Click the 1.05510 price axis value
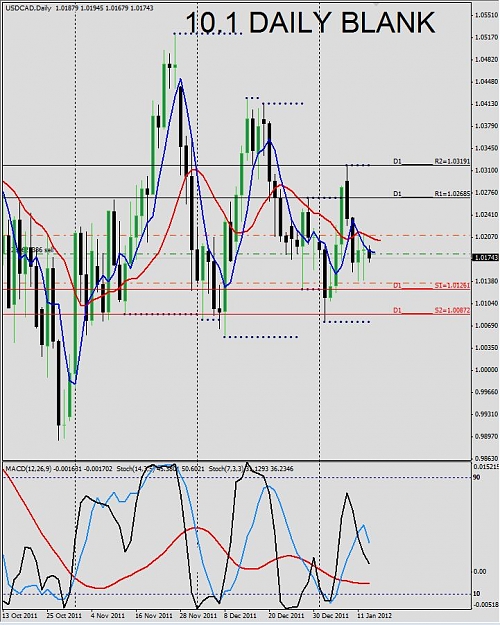The image size is (500, 625). tap(486, 15)
